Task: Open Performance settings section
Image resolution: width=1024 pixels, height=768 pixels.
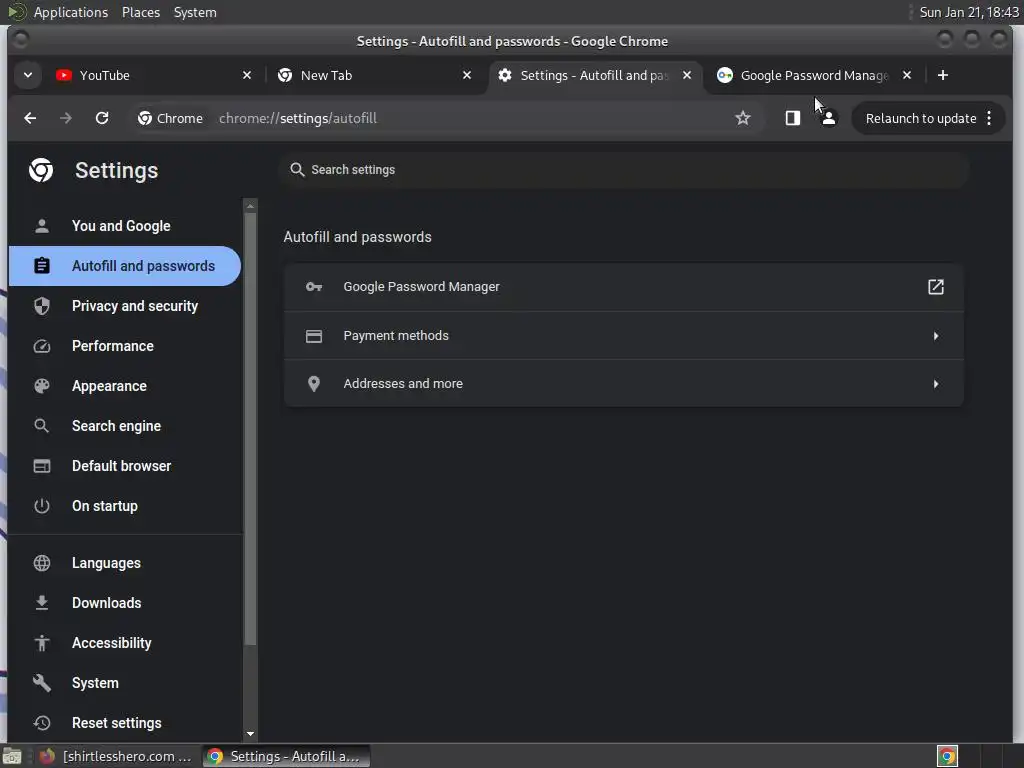Action: (125, 346)
